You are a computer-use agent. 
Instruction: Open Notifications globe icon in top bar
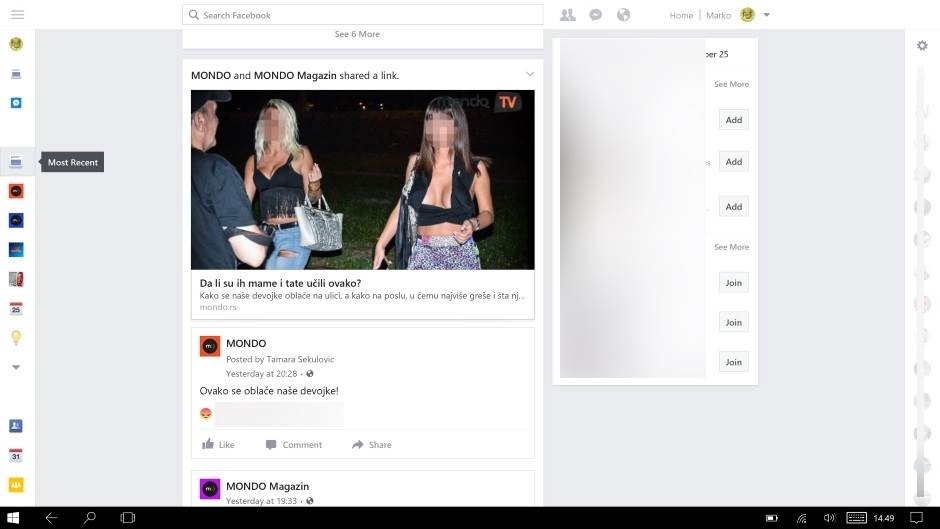tap(624, 15)
